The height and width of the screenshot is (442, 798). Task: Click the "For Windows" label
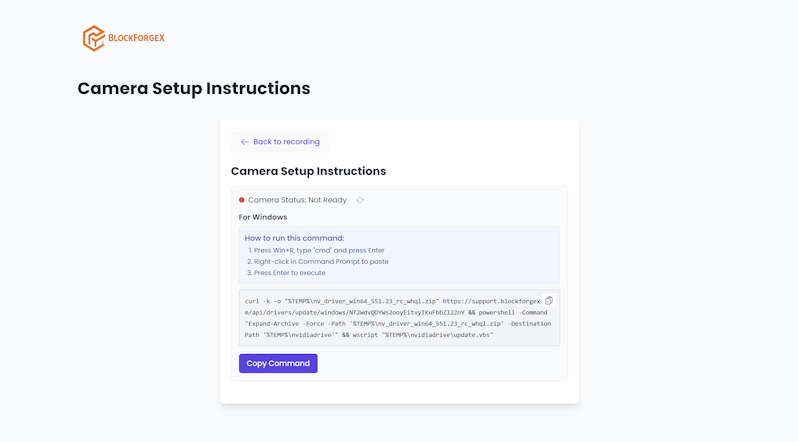(x=263, y=217)
